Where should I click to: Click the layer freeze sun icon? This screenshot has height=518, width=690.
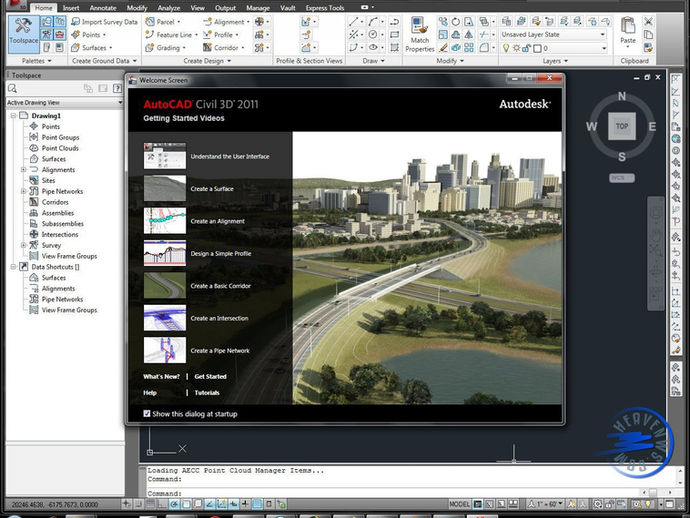coord(516,48)
